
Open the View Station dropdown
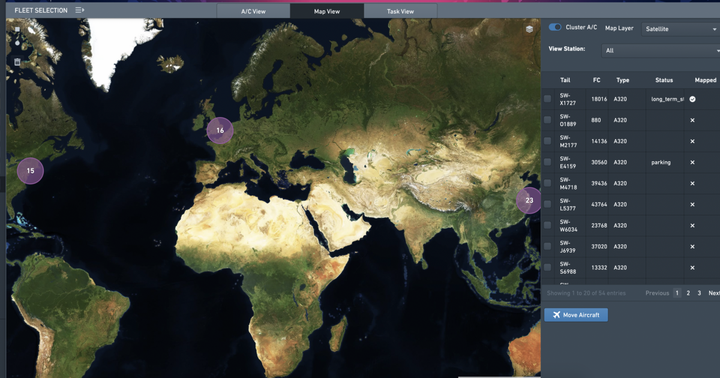tap(660, 51)
